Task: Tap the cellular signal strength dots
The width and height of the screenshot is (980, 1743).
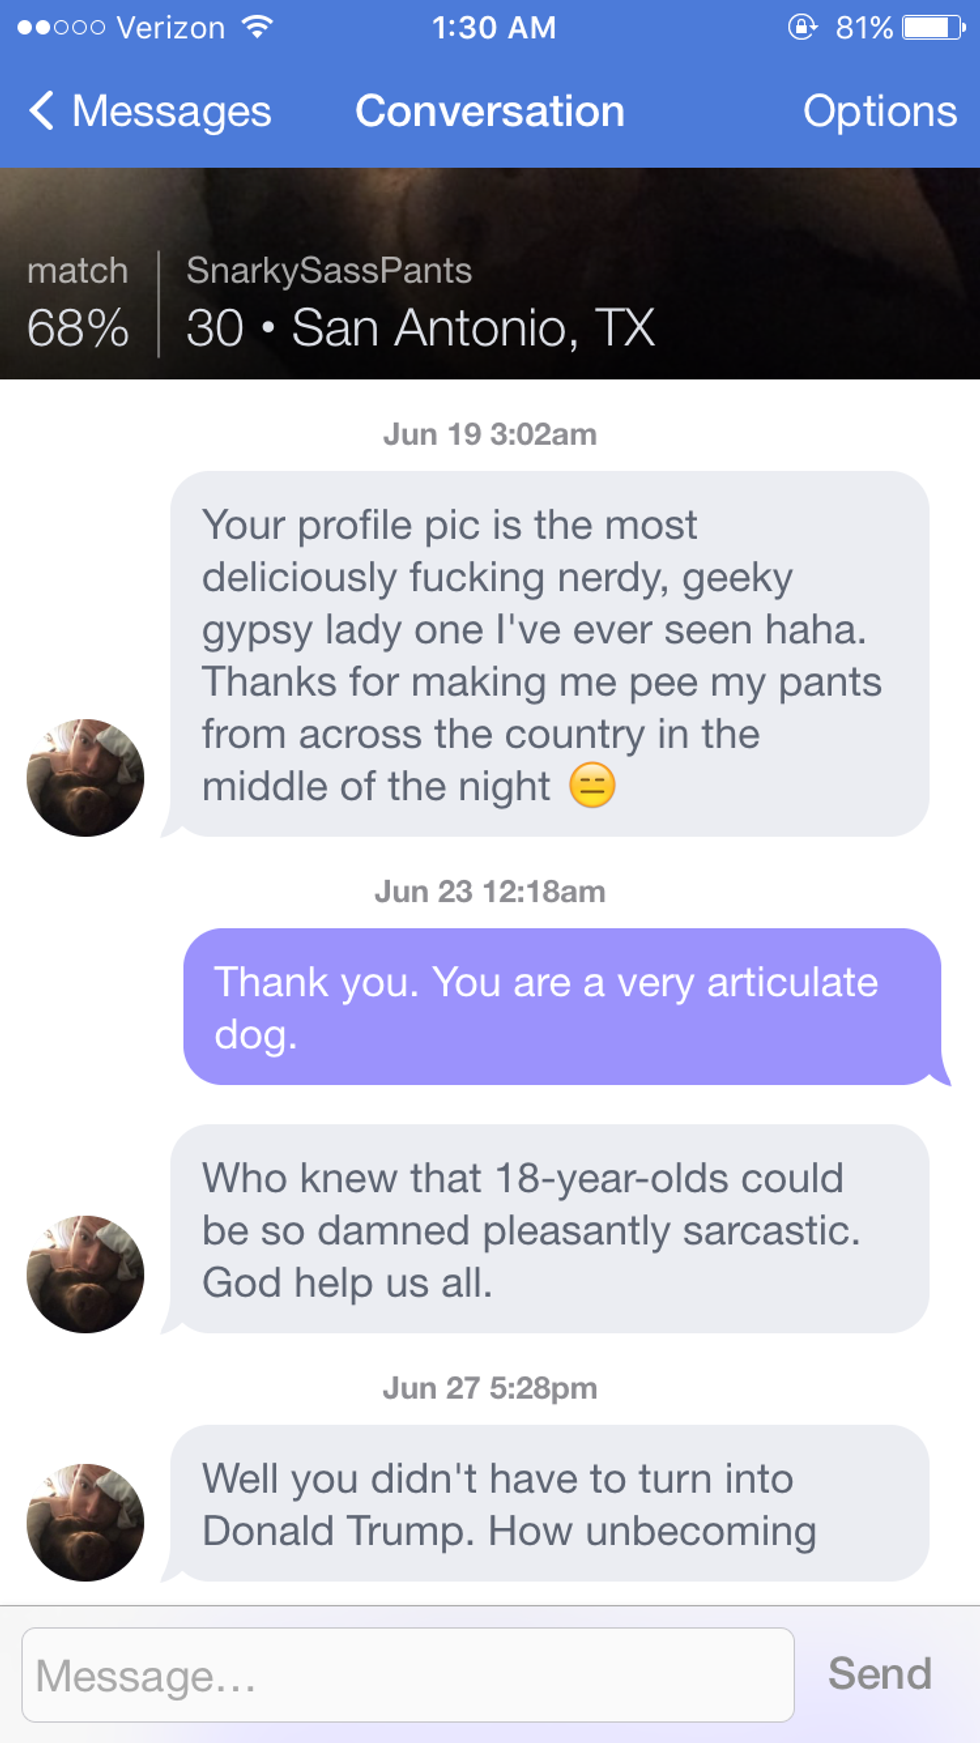Action: (61, 27)
